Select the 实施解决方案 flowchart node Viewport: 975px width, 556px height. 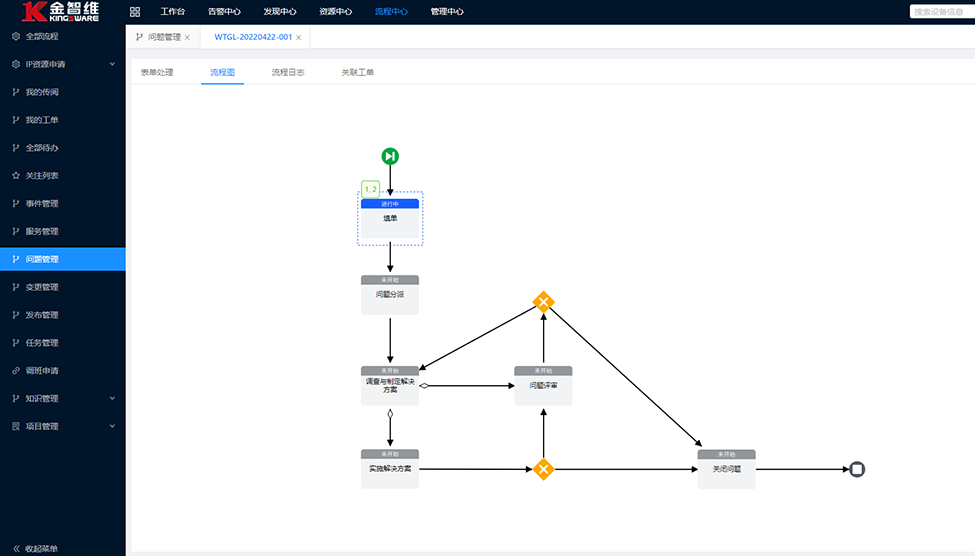(x=390, y=469)
